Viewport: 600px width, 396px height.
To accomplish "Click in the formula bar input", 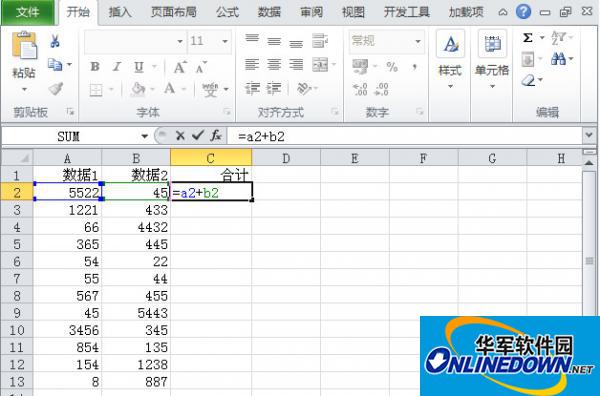I will [405, 136].
